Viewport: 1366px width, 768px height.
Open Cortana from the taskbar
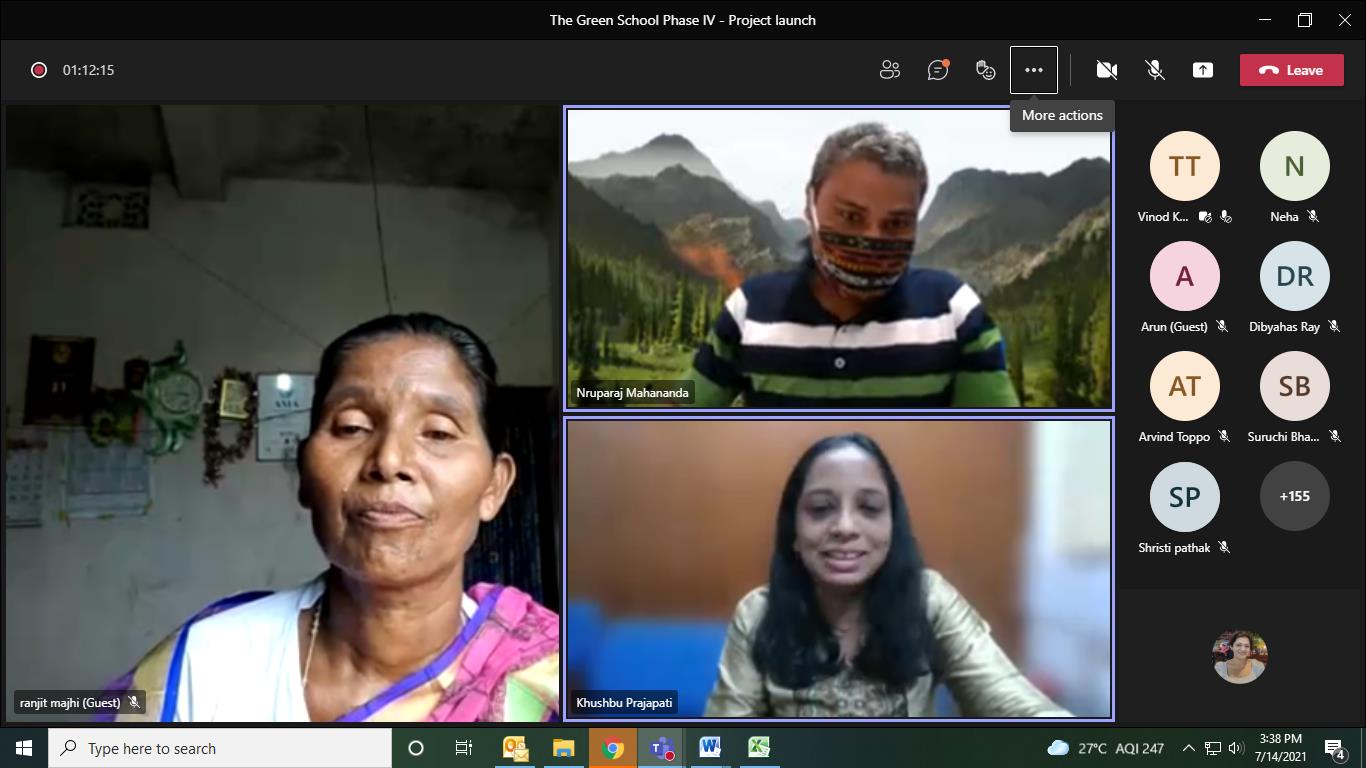point(416,748)
